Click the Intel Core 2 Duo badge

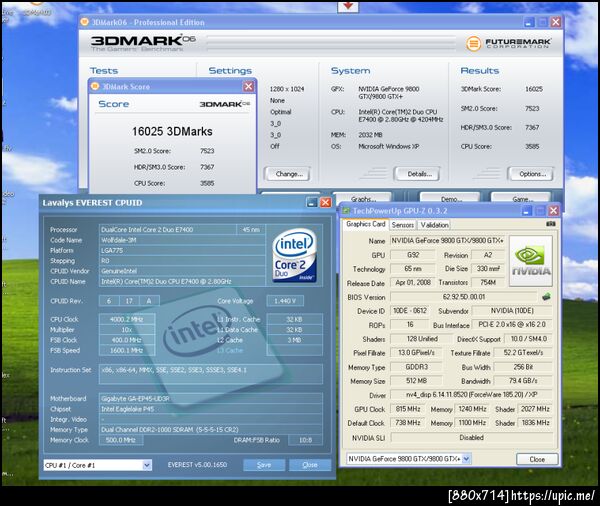pyautogui.click(x=294, y=255)
